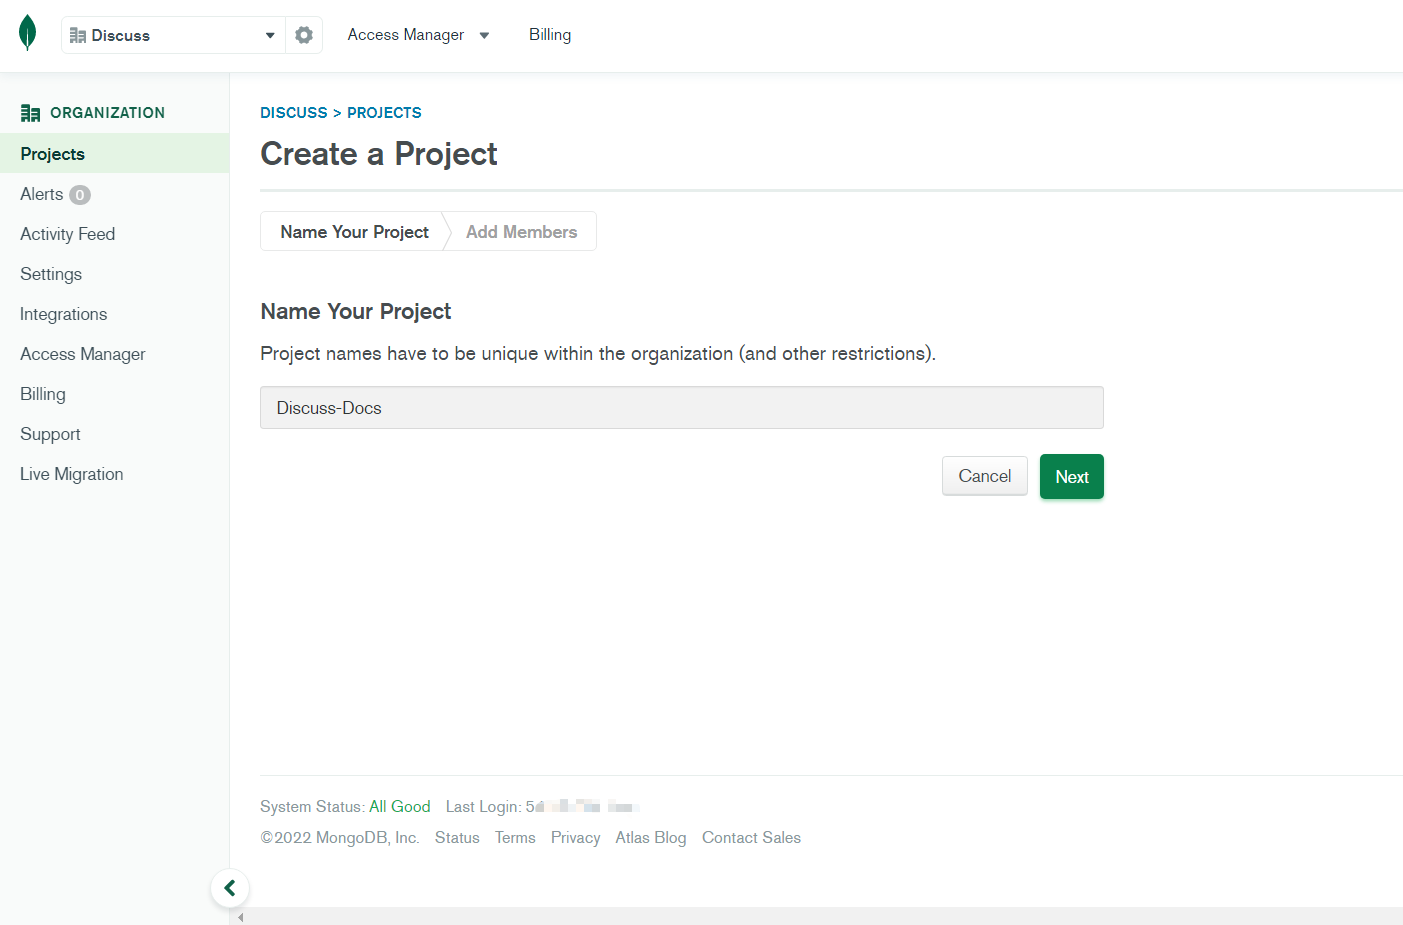
Task: Click Next to continue project creation
Action: [1071, 477]
